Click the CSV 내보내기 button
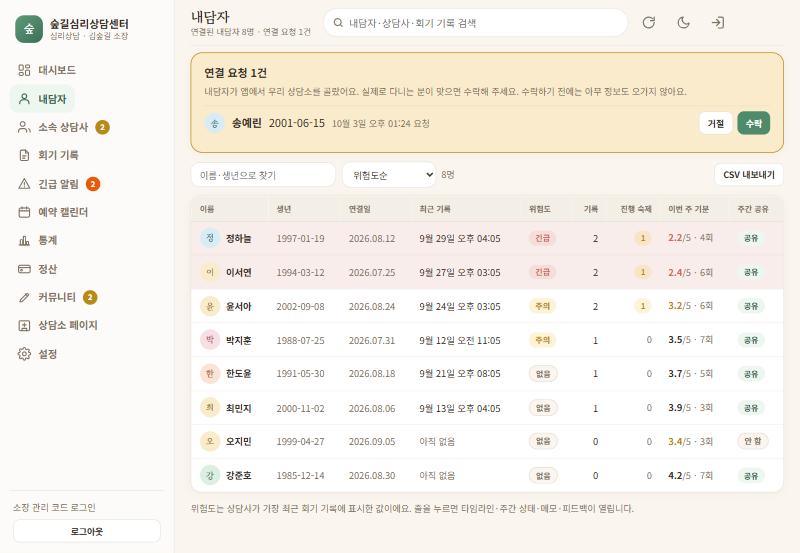Screen dimensions: 800x553 [x=748, y=175]
